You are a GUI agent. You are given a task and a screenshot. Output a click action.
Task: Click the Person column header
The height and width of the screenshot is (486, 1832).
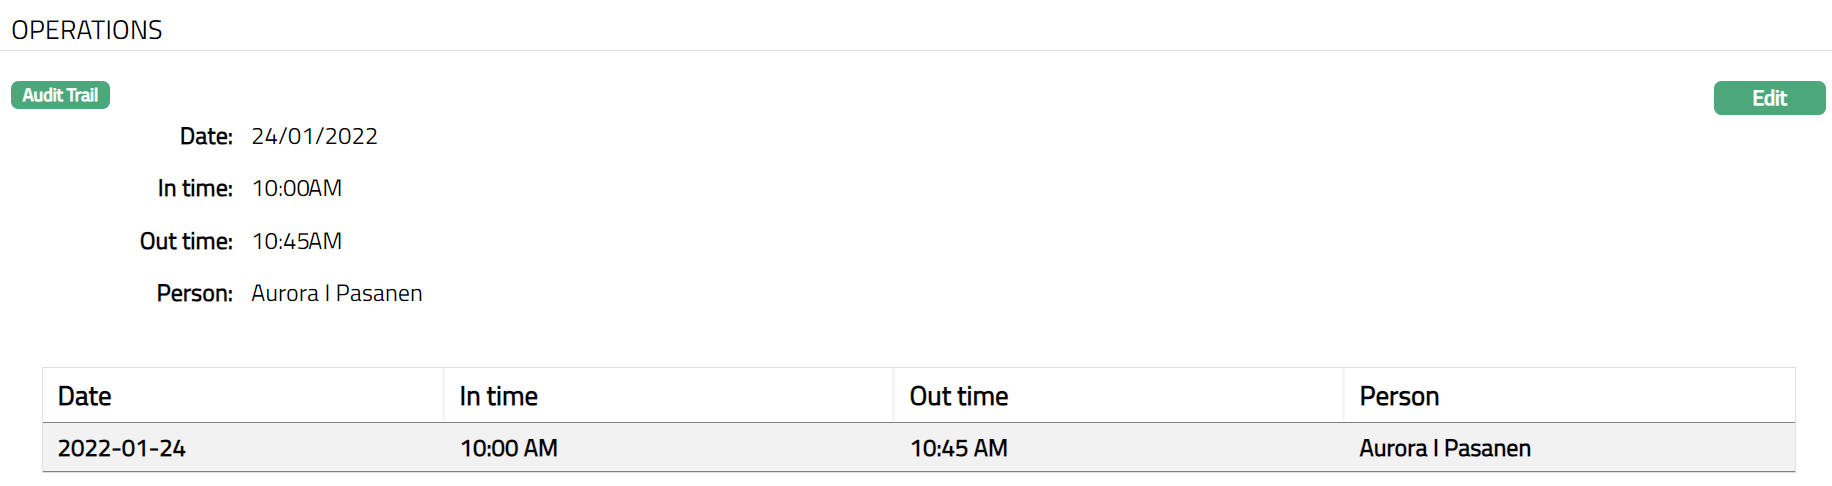pyautogui.click(x=1398, y=396)
